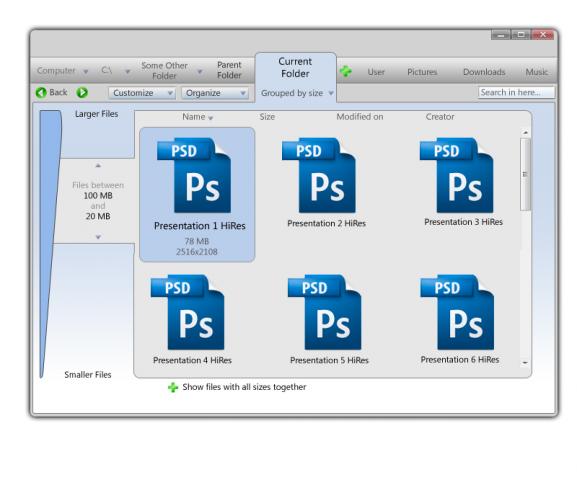Navigate to Some Other Folder
Image resolution: width=577 pixels, height=480 pixels.
click(164, 70)
